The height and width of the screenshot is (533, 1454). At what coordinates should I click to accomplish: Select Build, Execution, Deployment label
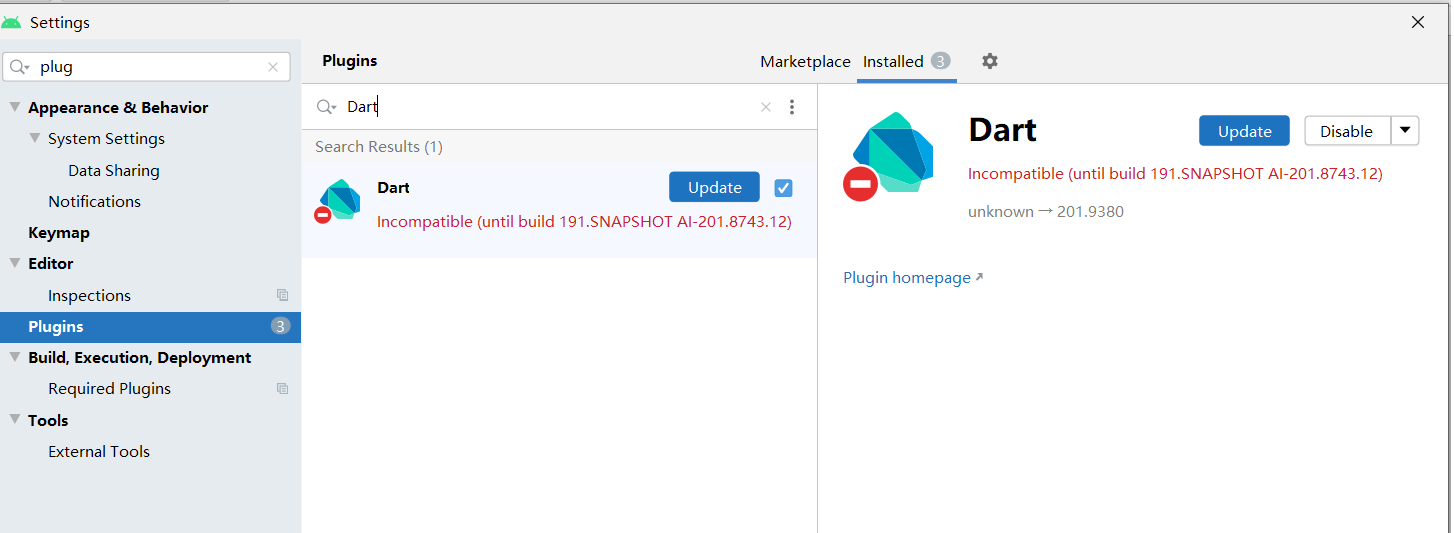139,357
